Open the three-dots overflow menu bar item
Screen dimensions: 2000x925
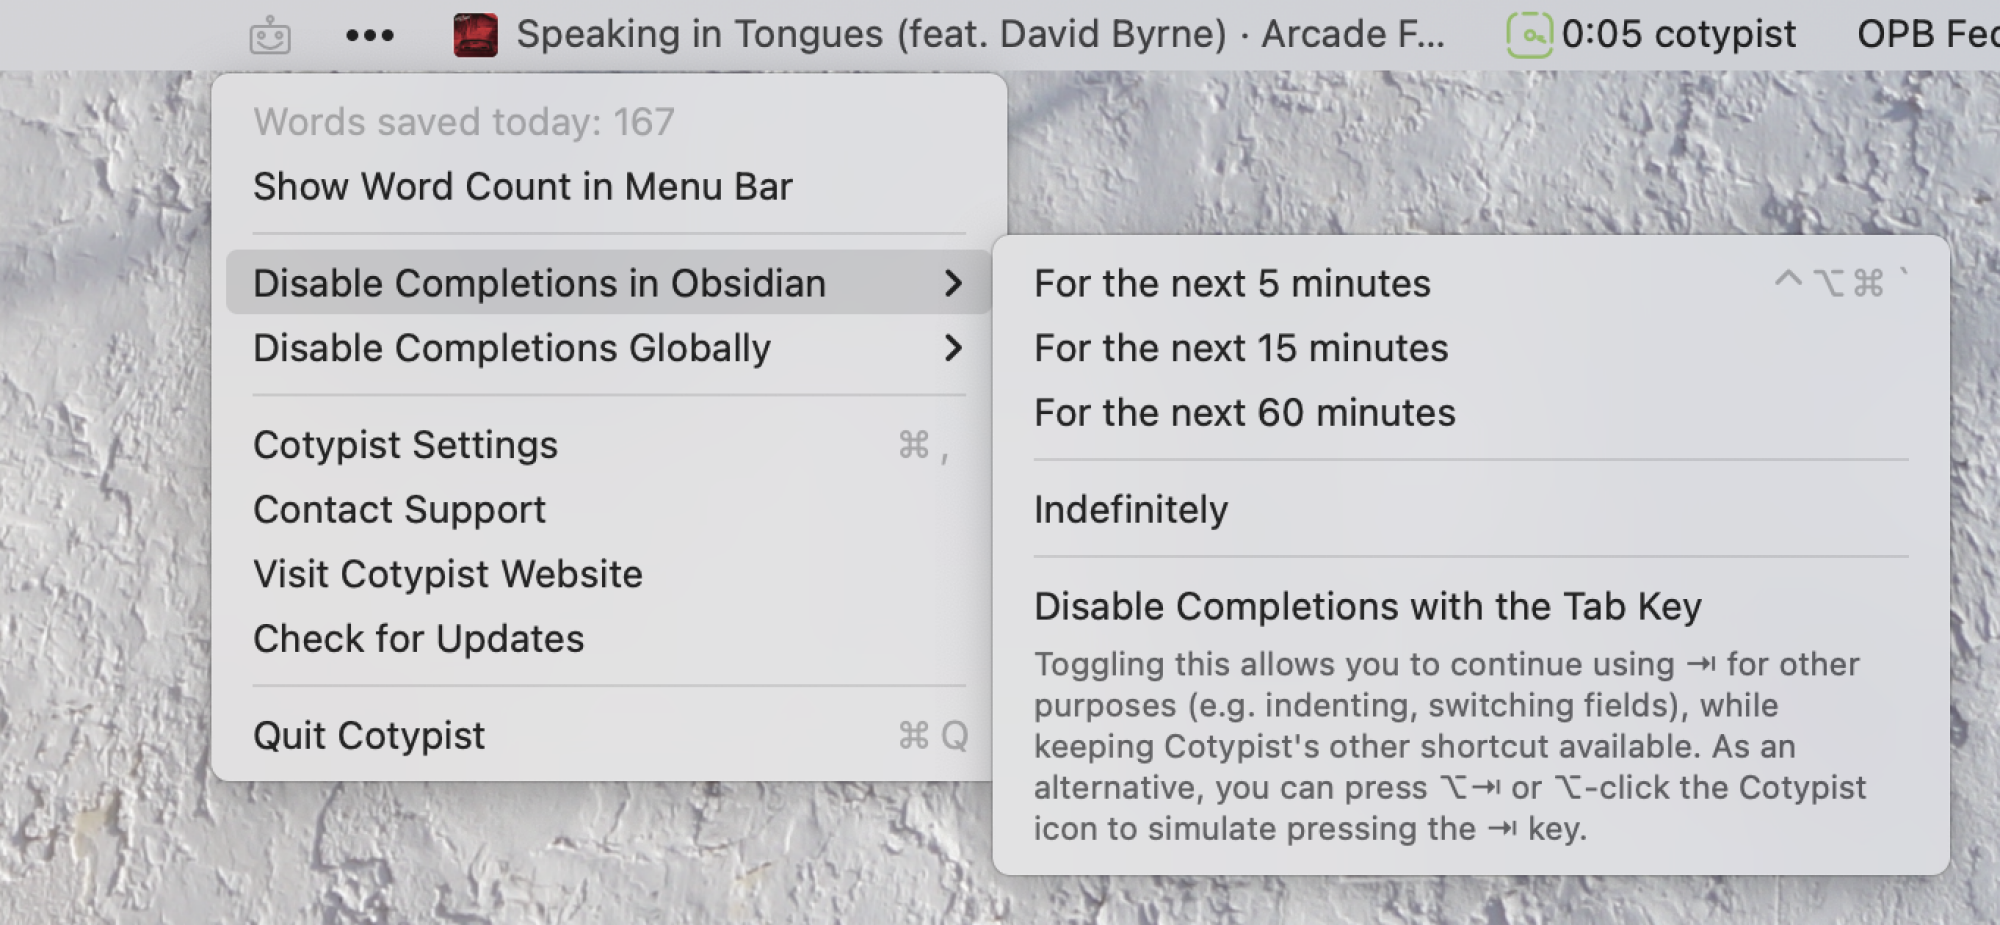370,36
